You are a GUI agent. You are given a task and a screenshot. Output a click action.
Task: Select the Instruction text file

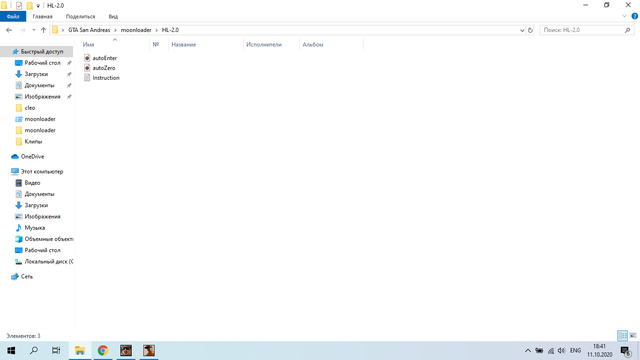tap(106, 78)
